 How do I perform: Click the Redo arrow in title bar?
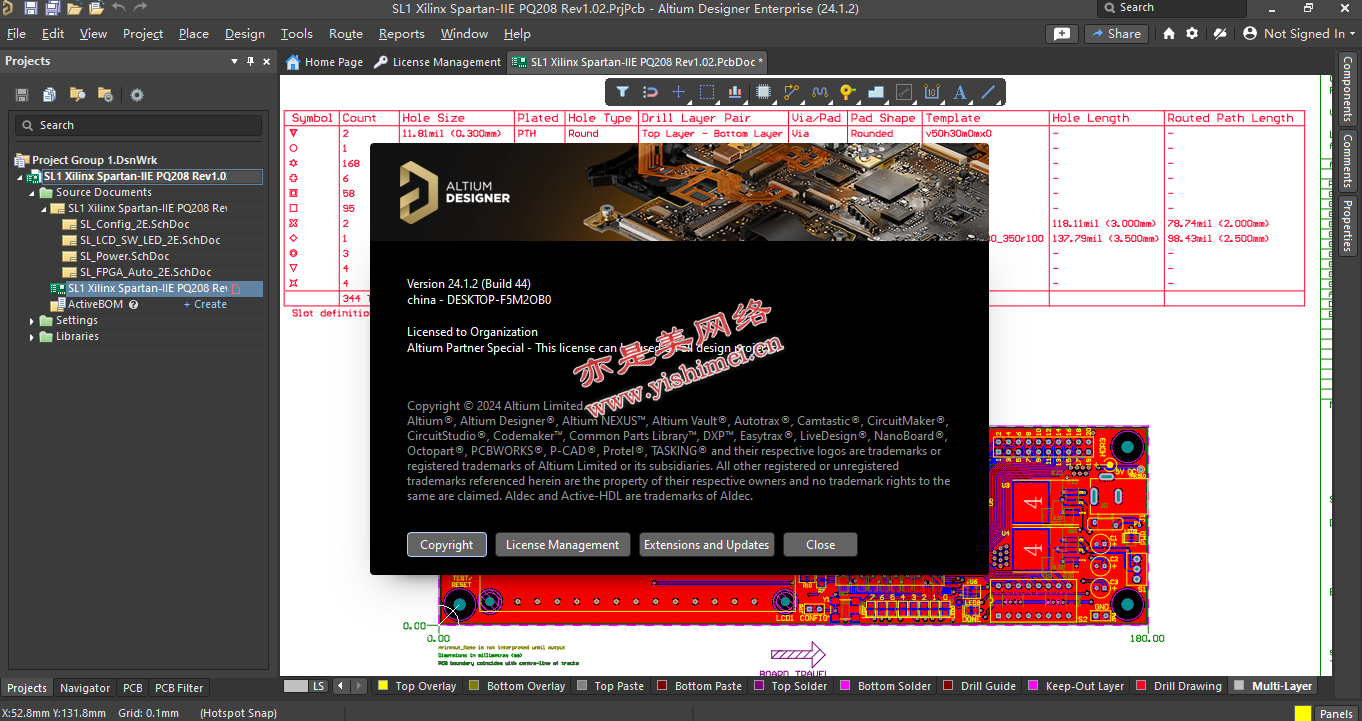(x=141, y=8)
